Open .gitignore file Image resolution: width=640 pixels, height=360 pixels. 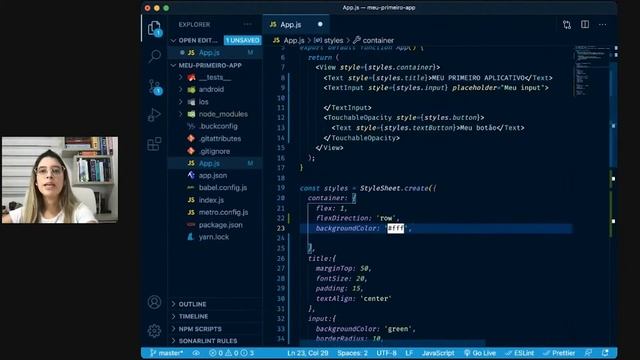(x=215, y=151)
